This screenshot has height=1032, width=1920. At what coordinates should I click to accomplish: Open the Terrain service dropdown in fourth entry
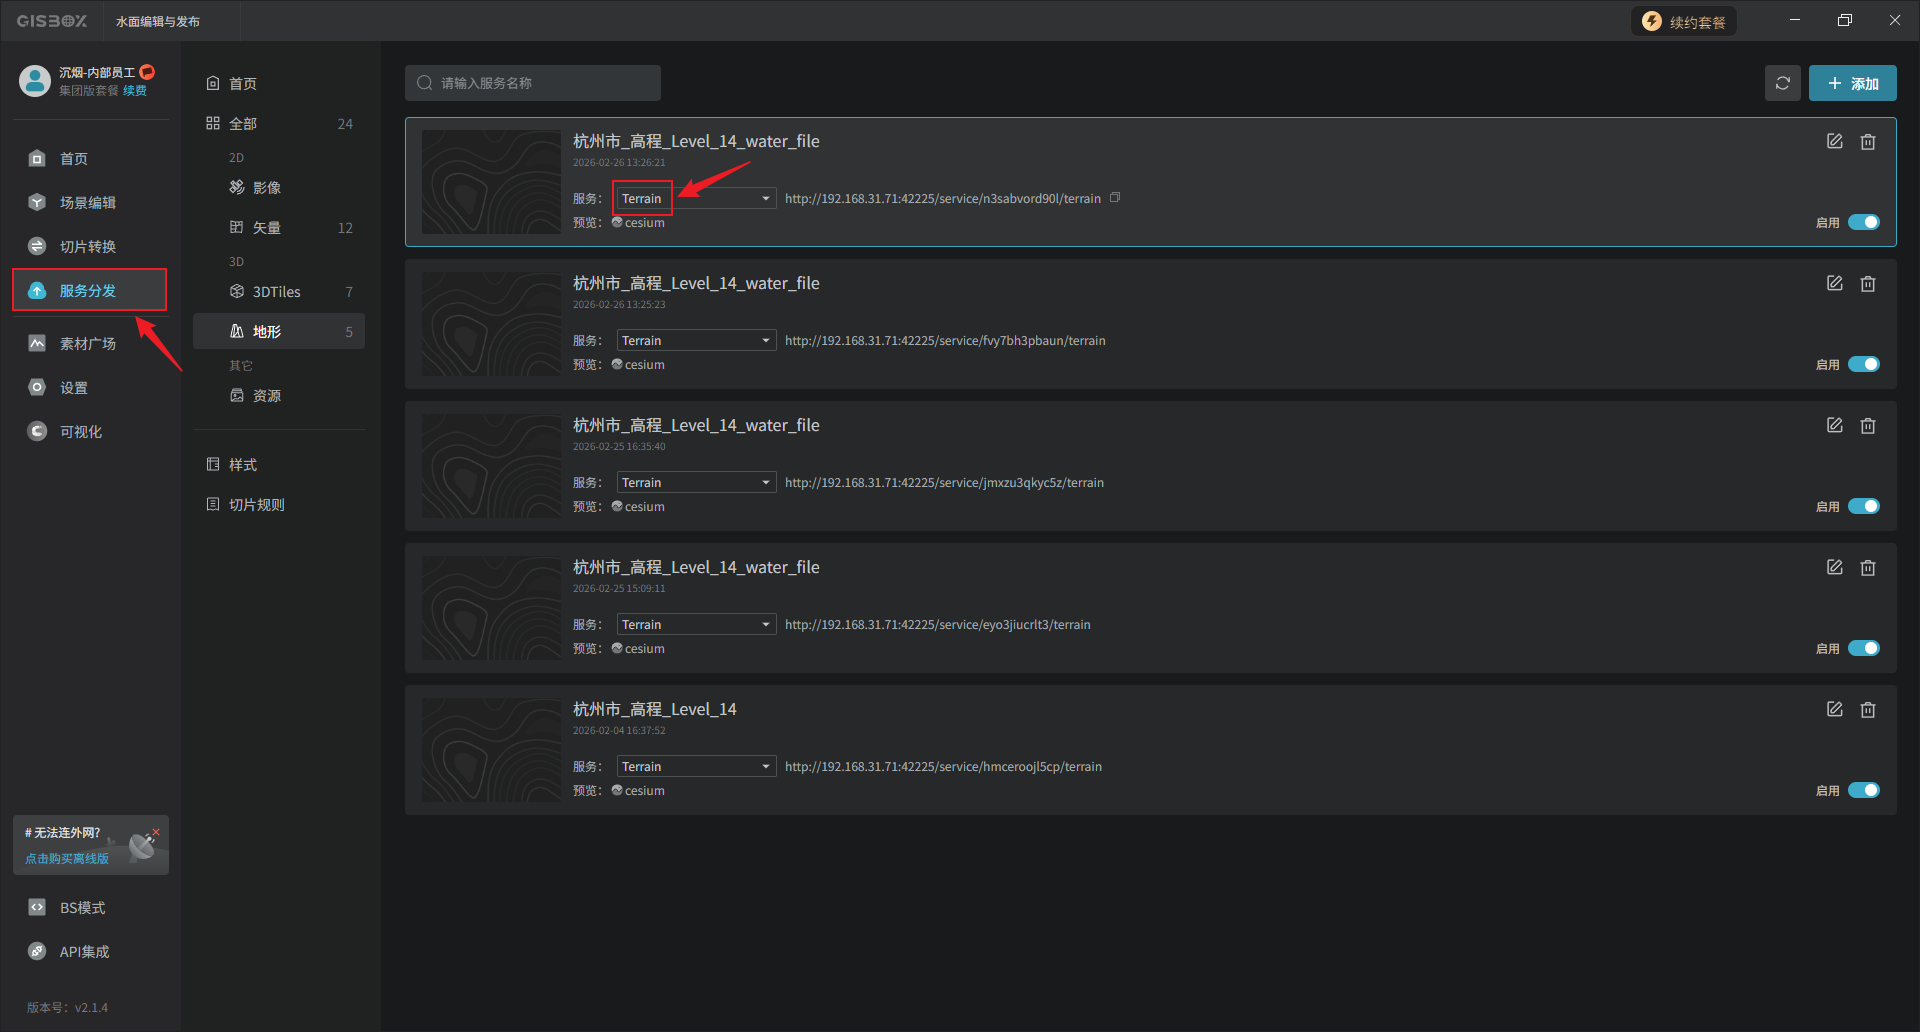(x=696, y=625)
